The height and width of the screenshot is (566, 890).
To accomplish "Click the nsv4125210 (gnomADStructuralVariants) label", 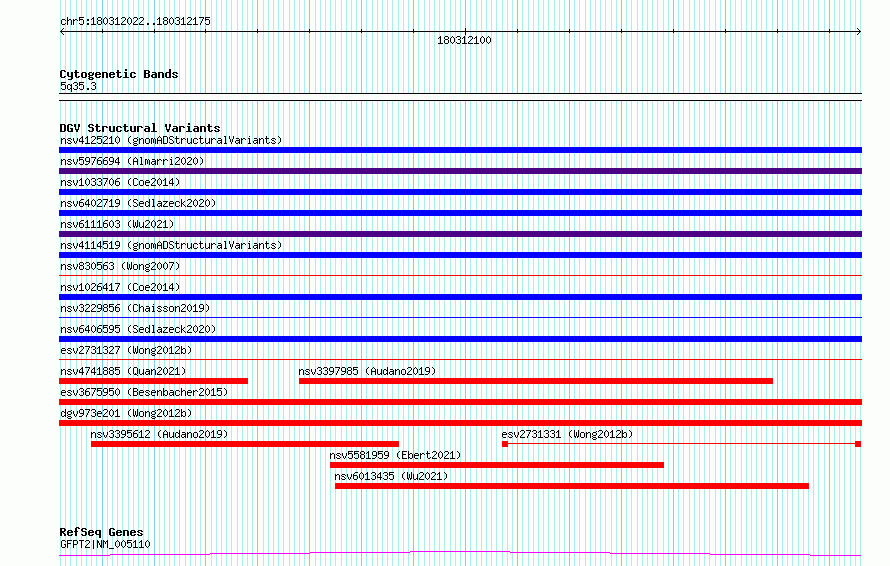I will click(171, 140).
